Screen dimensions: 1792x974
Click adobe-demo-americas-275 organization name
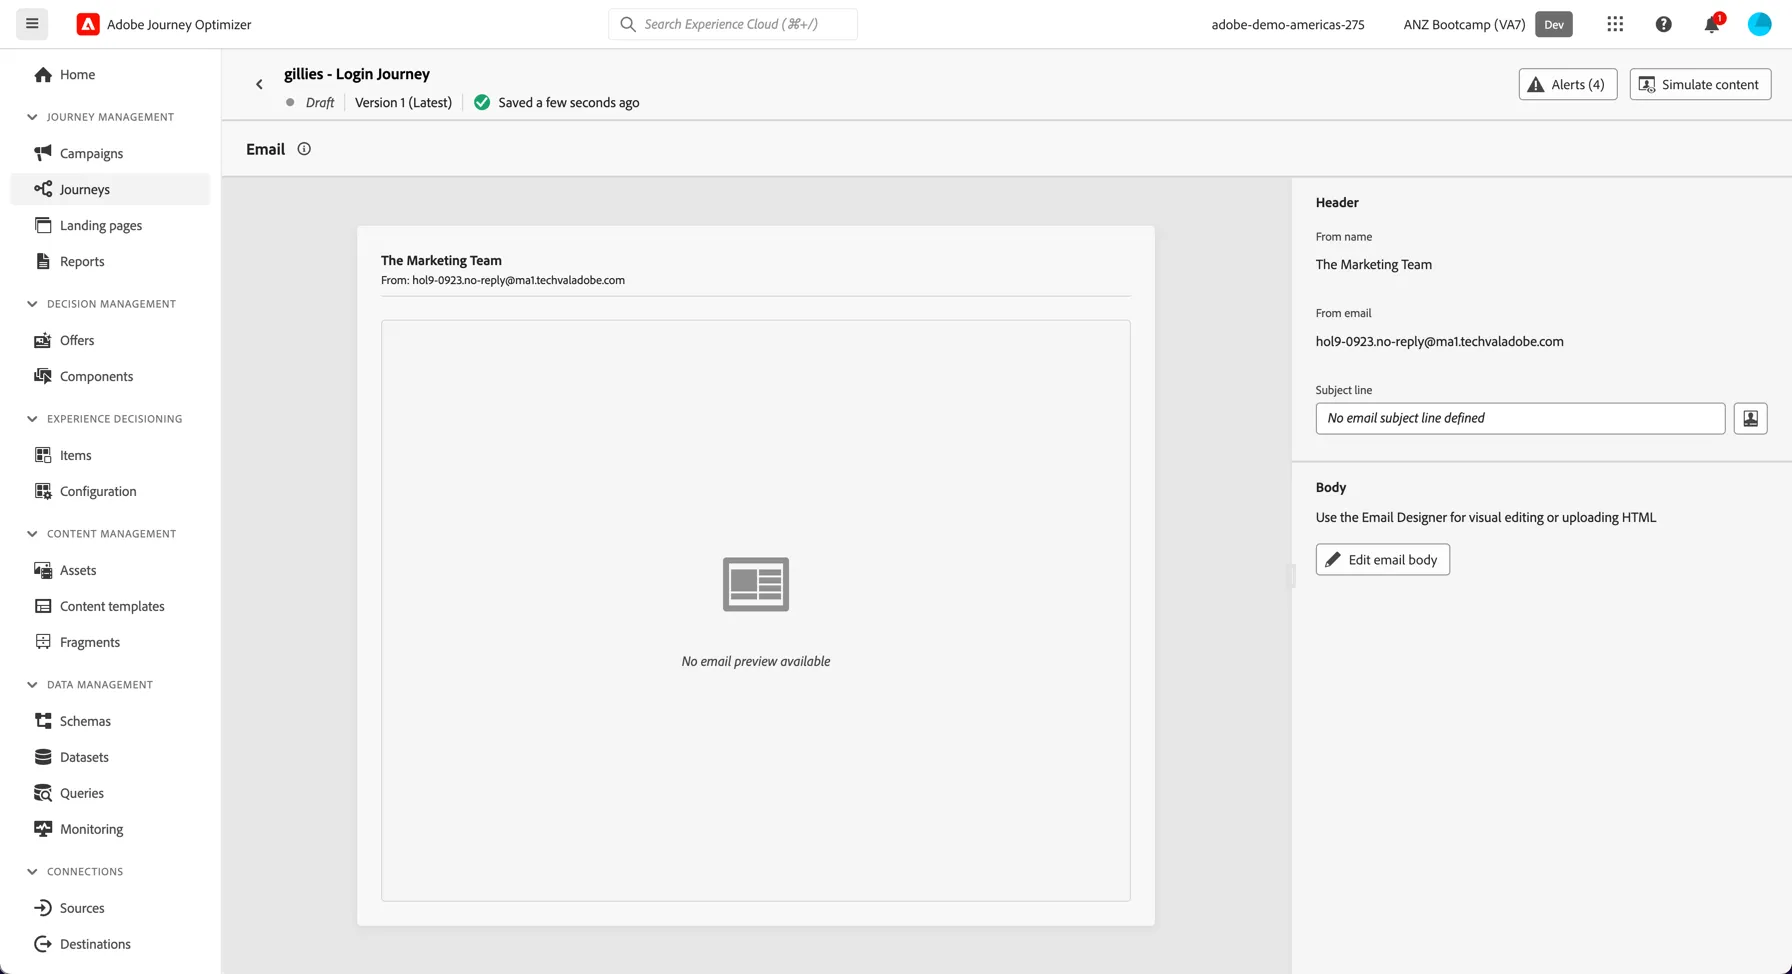1288,24
